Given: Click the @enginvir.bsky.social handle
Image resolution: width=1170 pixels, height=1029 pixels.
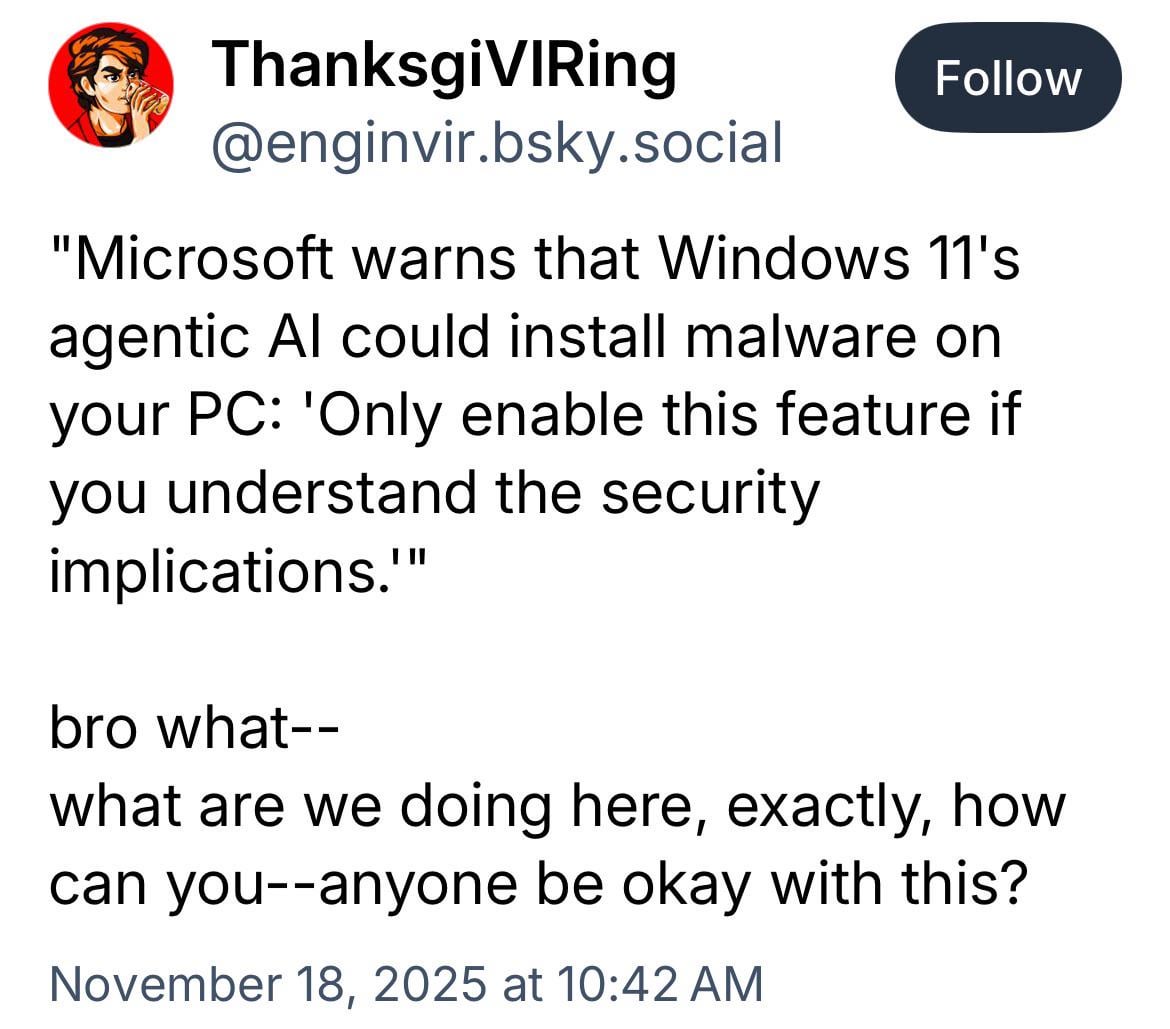Looking at the screenshot, I should point(495,143).
